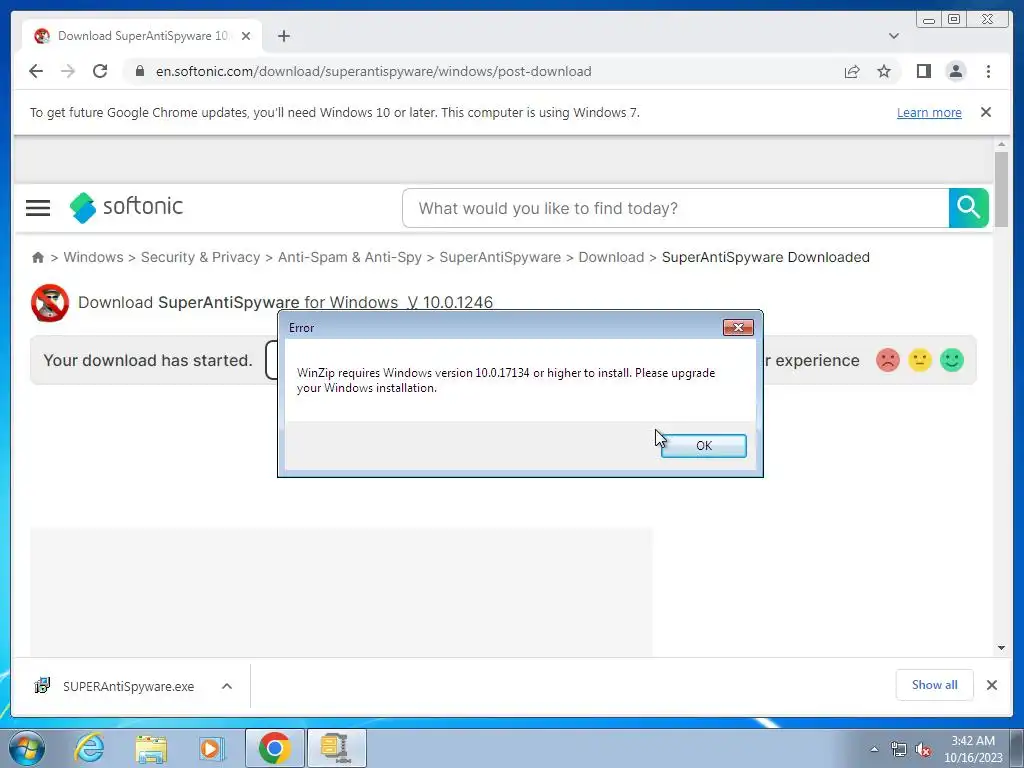Open the tab search chevron
The height and width of the screenshot is (768, 1024).
(894, 36)
